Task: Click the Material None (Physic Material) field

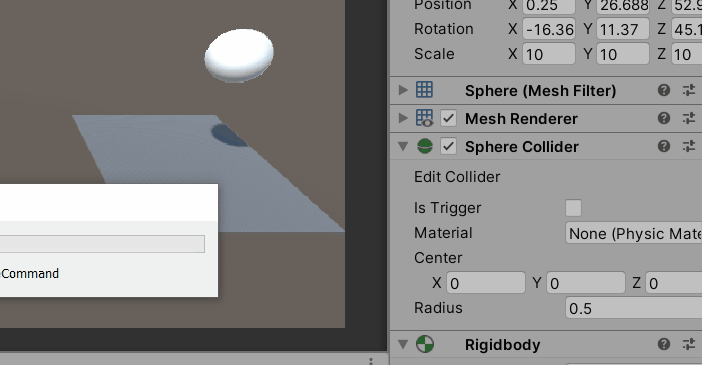Action: (x=634, y=233)
